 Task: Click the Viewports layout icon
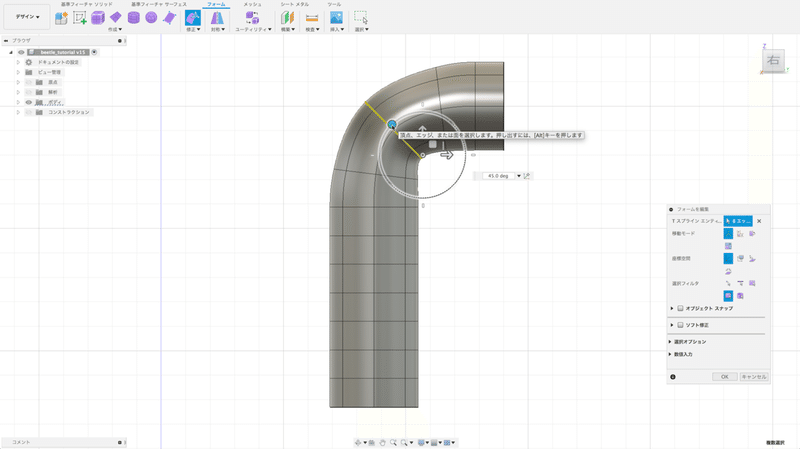click(447, 442)
